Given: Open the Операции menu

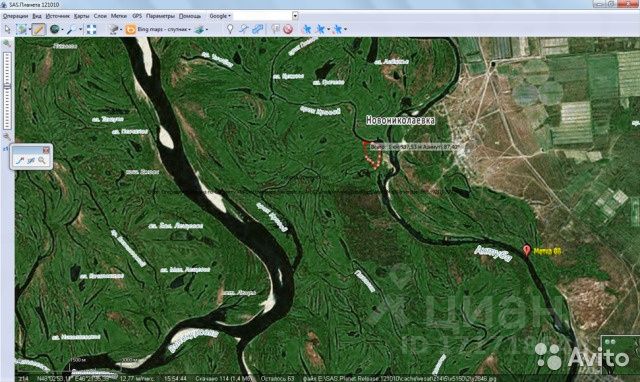Looking at the screenshot, I should 15,16.
